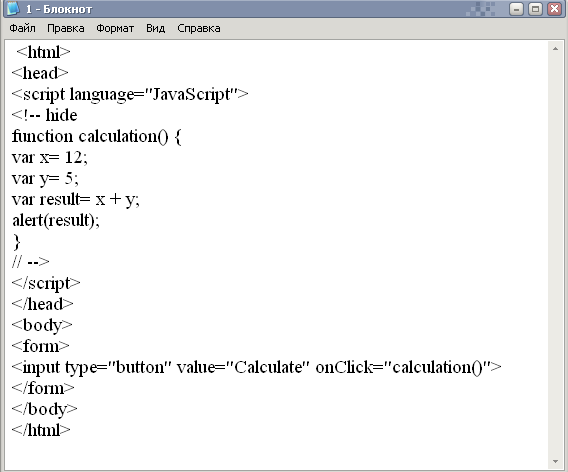Click the 'alert(result);' line
This screenshot has height=472, width=568.
[56, 220]
